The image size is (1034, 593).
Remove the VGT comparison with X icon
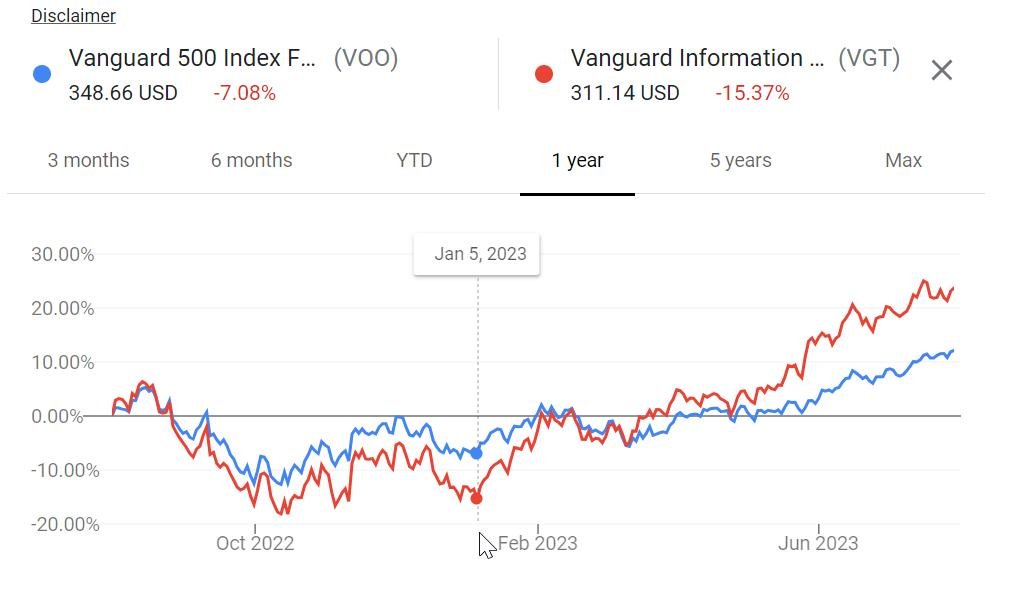941,70
